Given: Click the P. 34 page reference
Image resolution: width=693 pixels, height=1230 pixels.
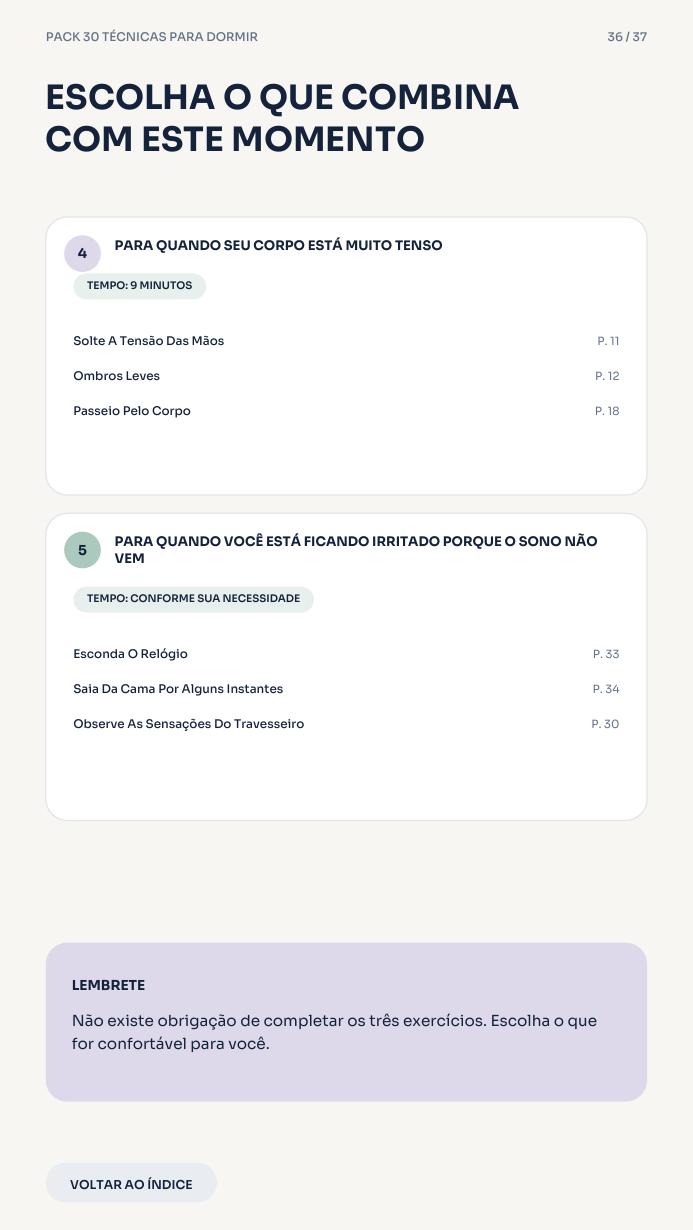Looking at the screenshot, I should pos(606,689).
